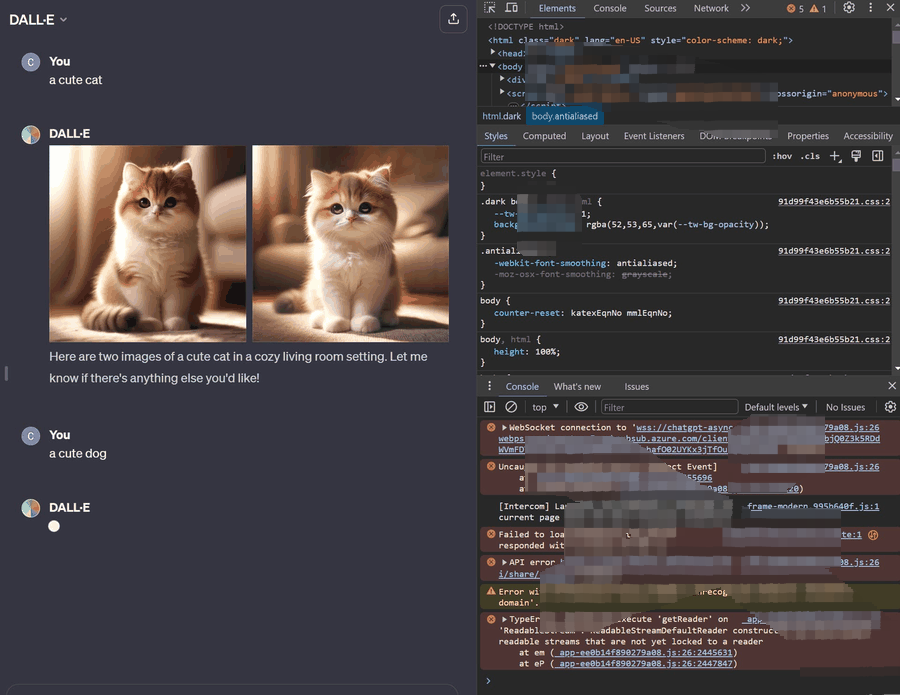The image size is (900, 695).
Task: Expand the div child node
Action: pyautogui.click(x=502, y=79)
